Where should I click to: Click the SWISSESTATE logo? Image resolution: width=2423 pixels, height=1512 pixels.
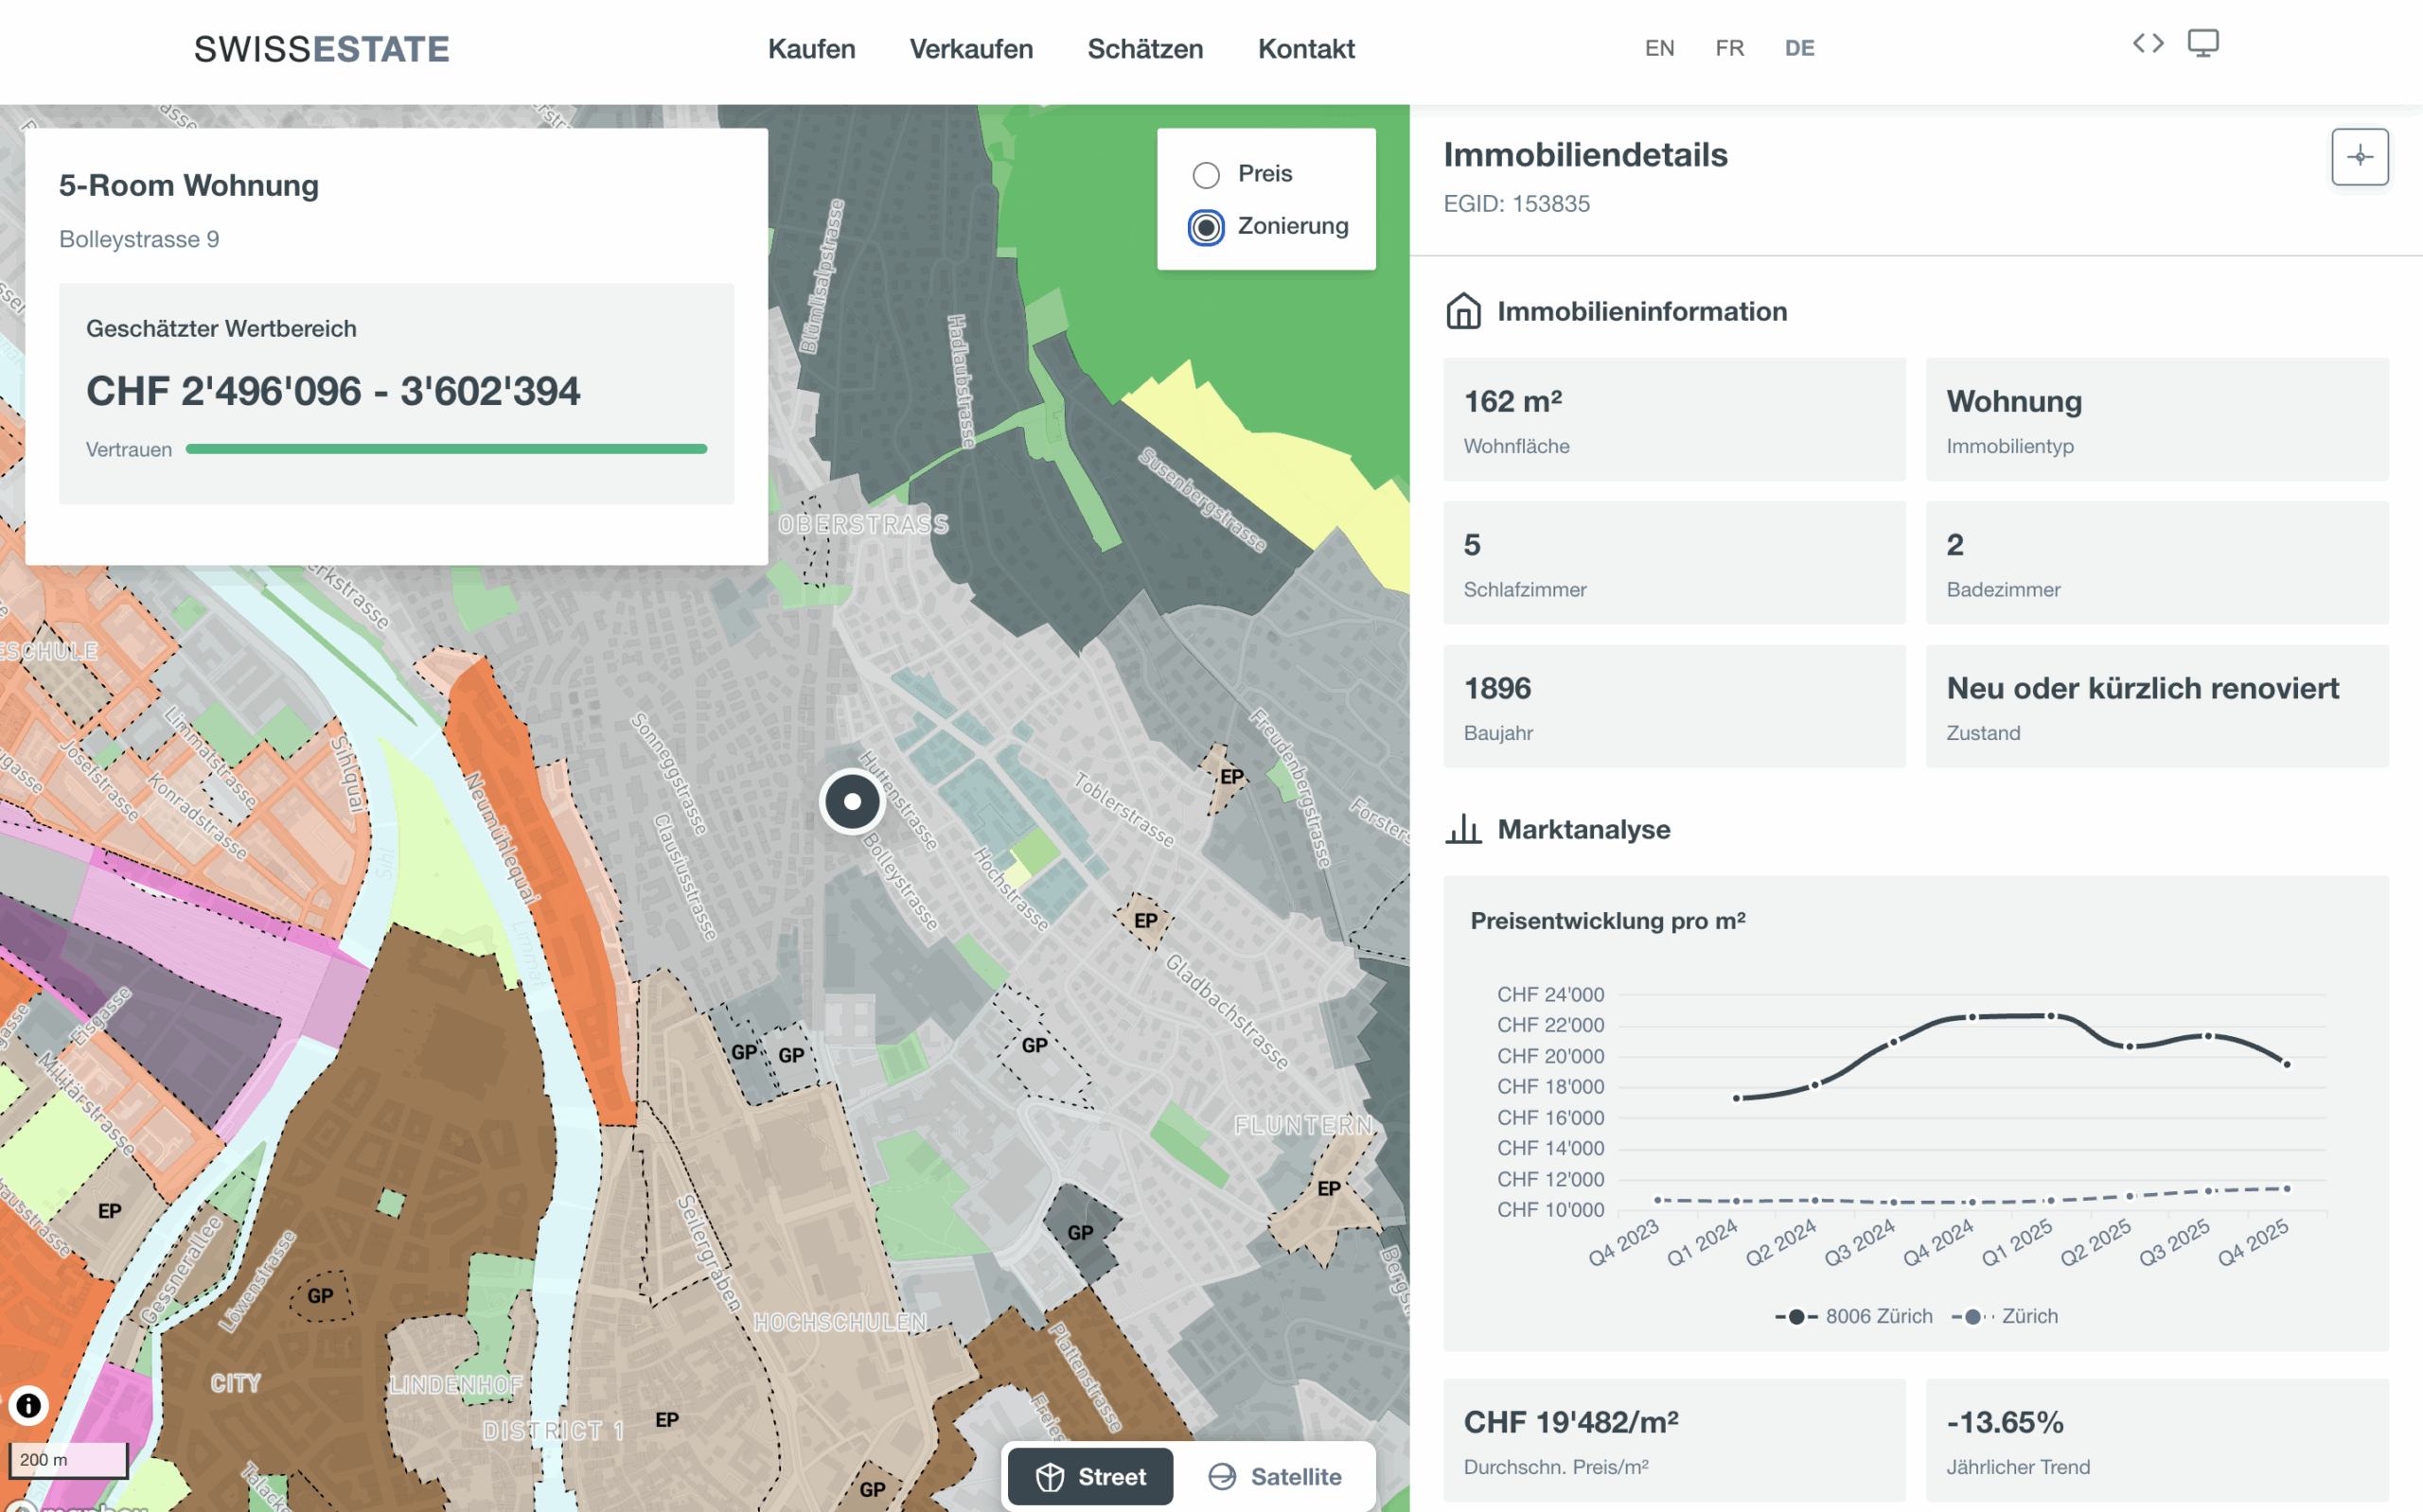click(x=321, y=48)
